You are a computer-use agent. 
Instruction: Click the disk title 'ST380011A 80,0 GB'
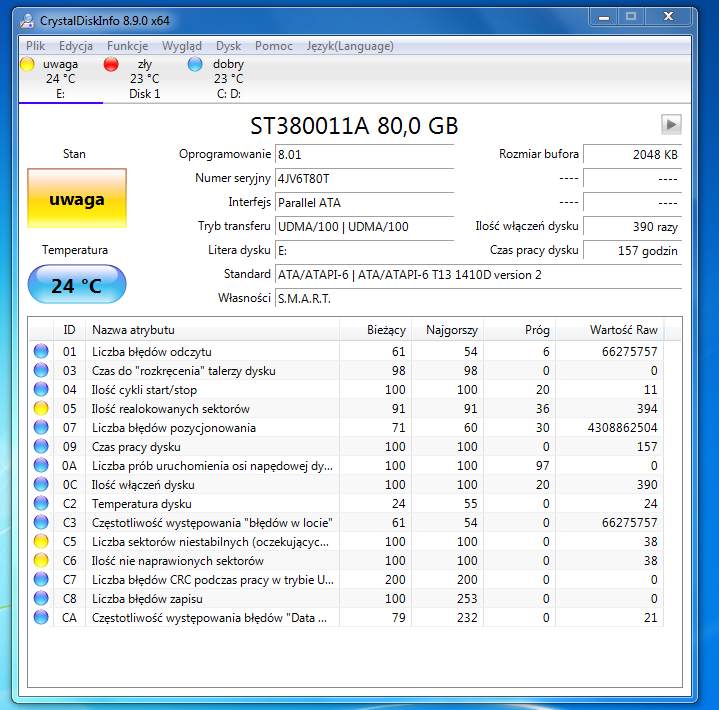coord(354,125)
